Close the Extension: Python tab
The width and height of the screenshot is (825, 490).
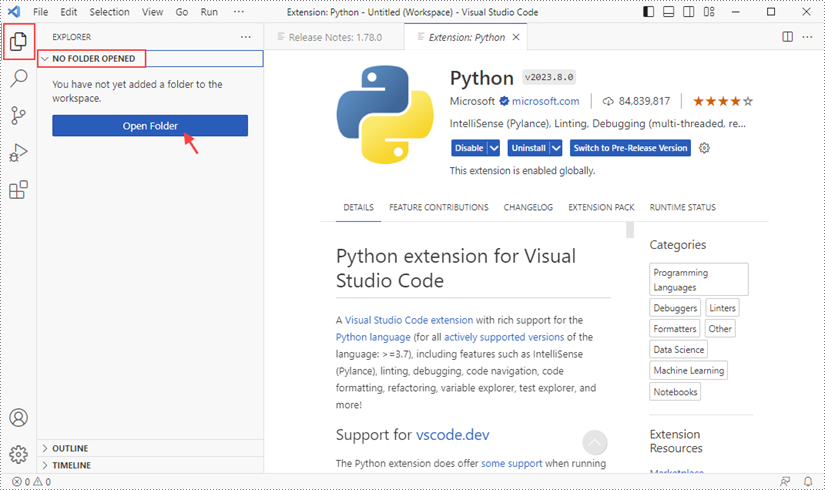pyautogui.click(x=516, y=37)
